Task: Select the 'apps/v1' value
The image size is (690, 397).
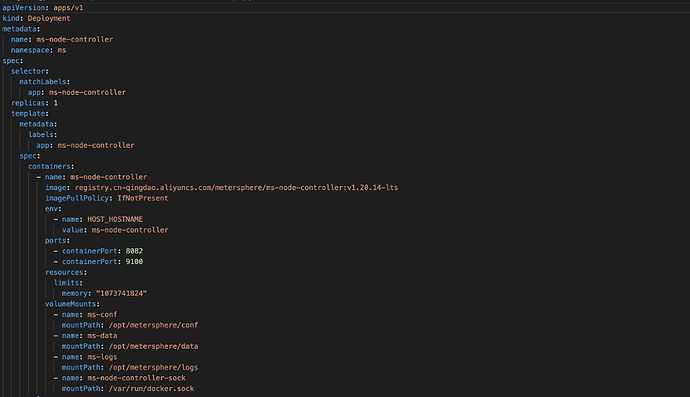Action: 68,7
